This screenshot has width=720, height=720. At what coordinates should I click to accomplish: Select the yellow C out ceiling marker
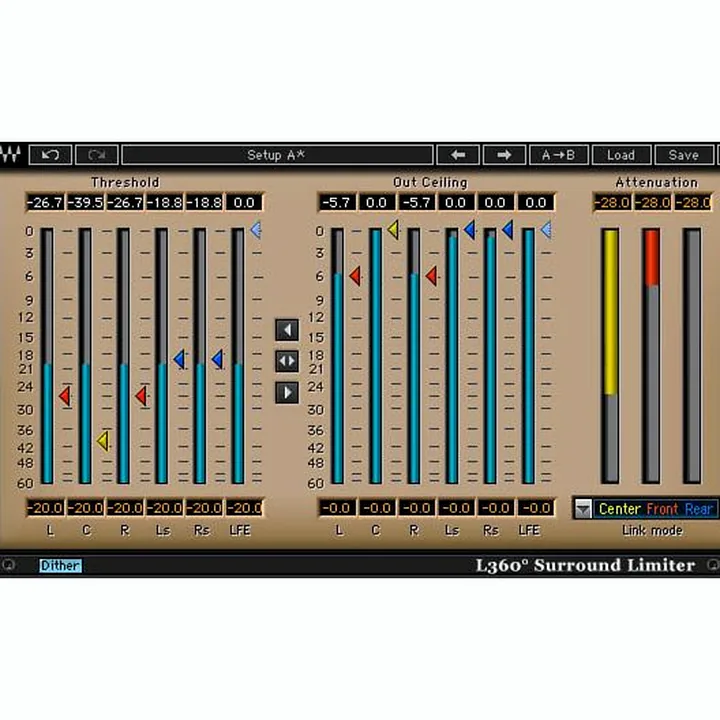(x=393, y=229)
